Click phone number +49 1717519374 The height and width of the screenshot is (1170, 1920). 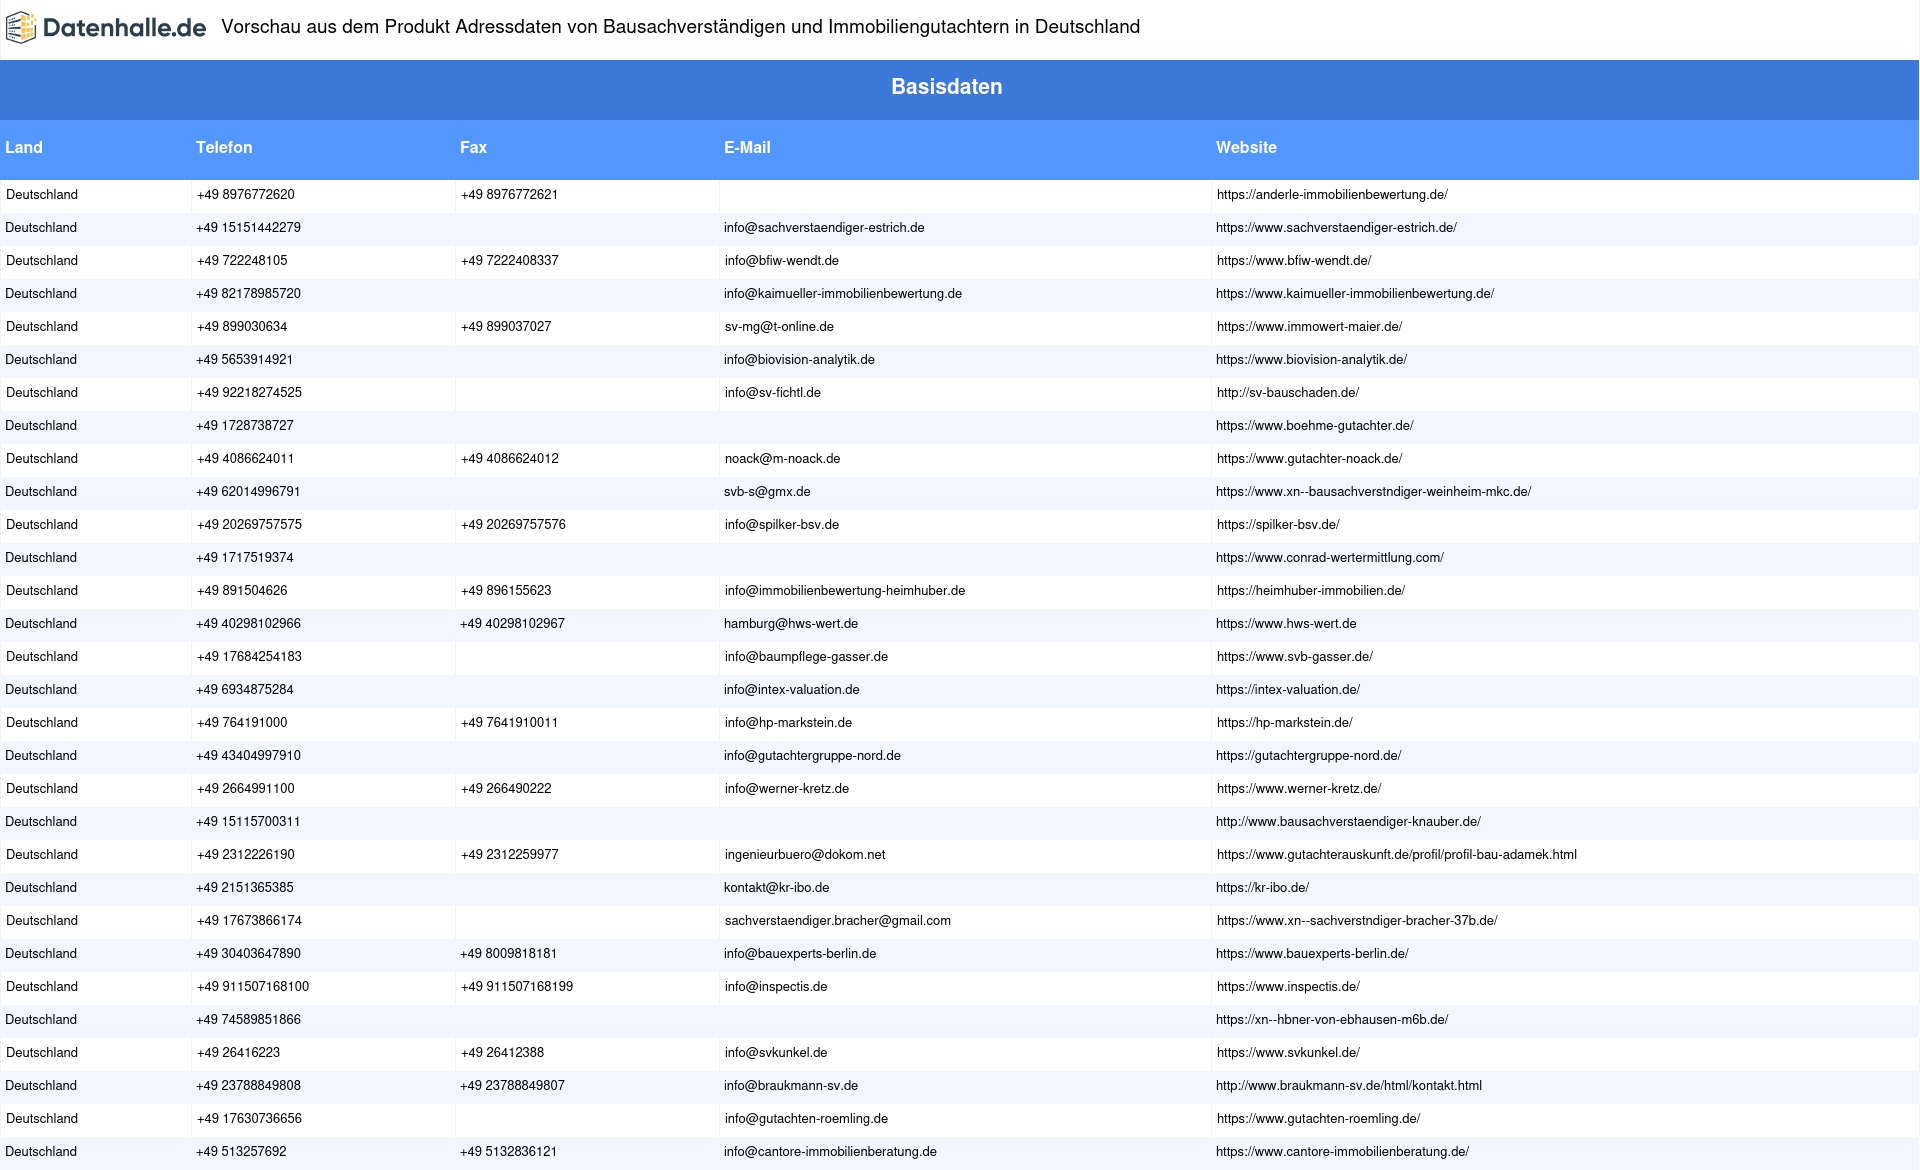pyautogui.click(x=245, y=558)
